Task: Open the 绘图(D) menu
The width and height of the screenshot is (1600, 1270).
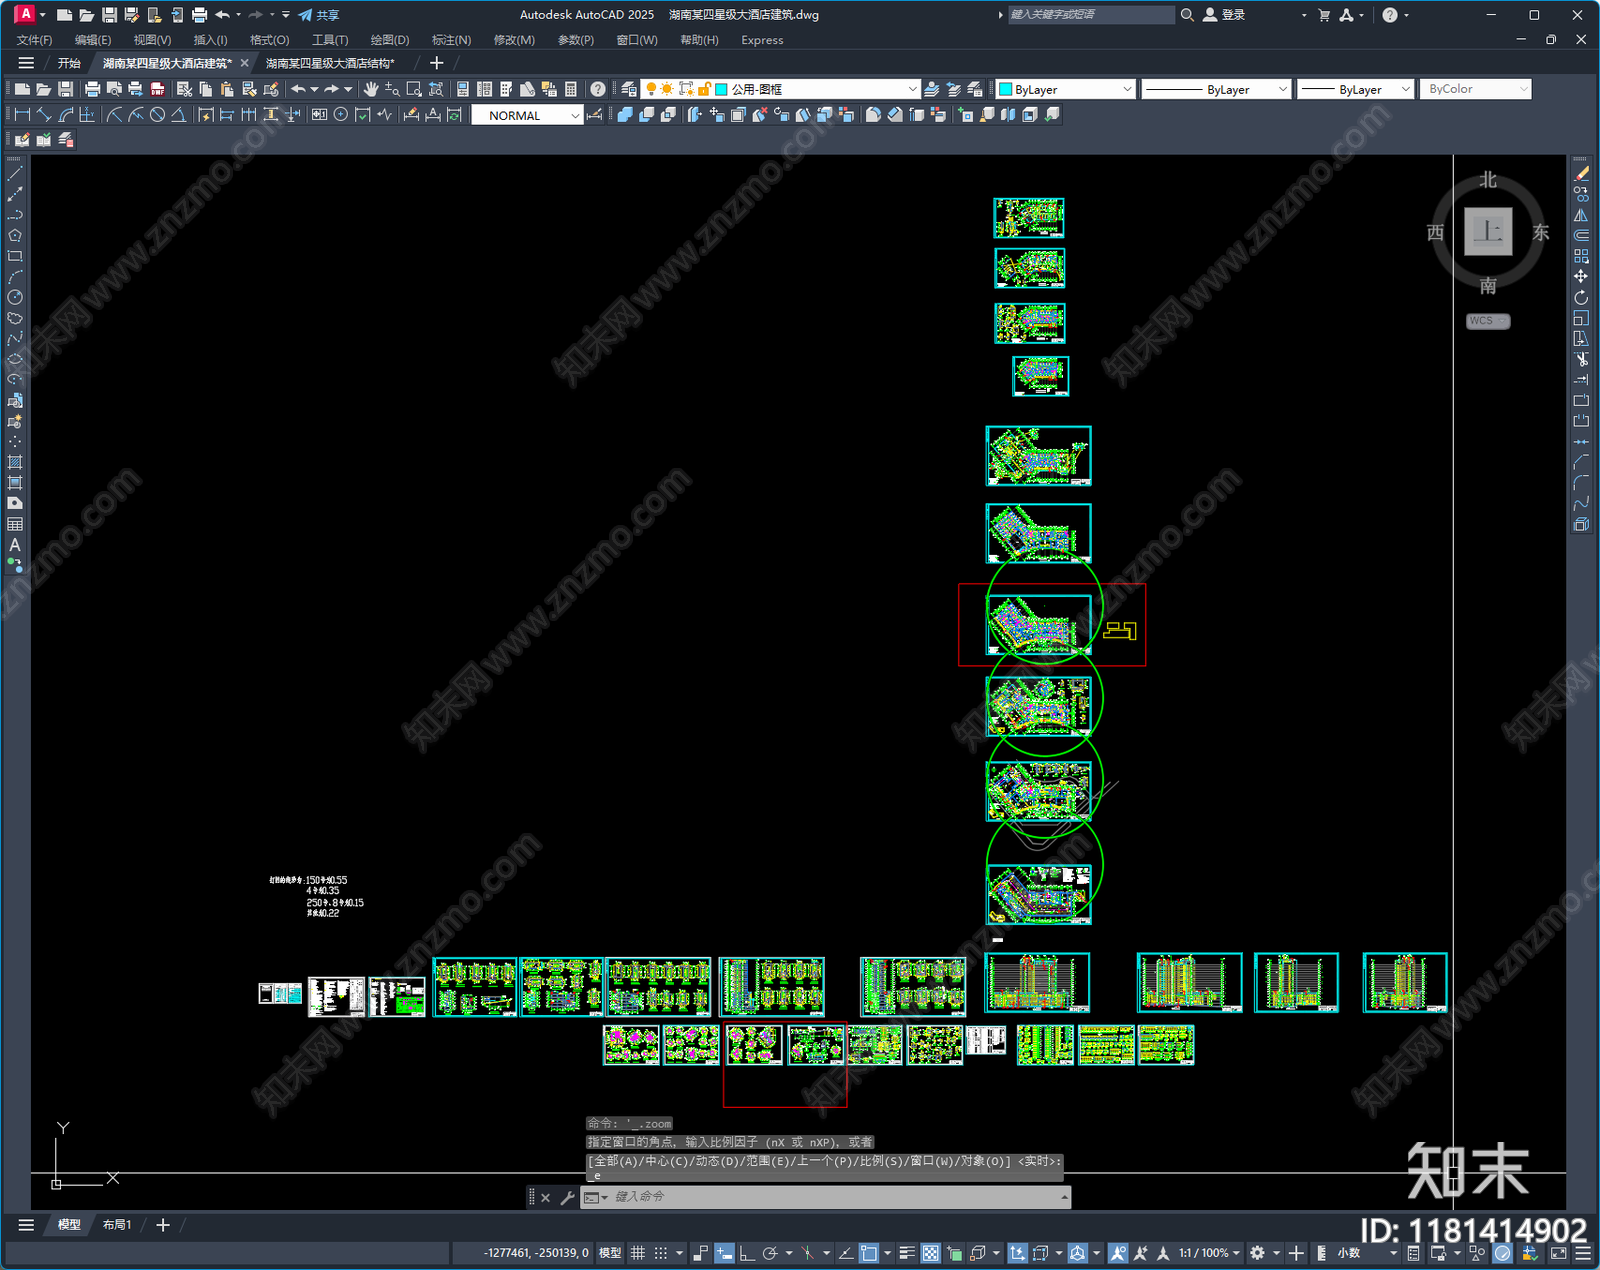Action: [x=389, y=40]
